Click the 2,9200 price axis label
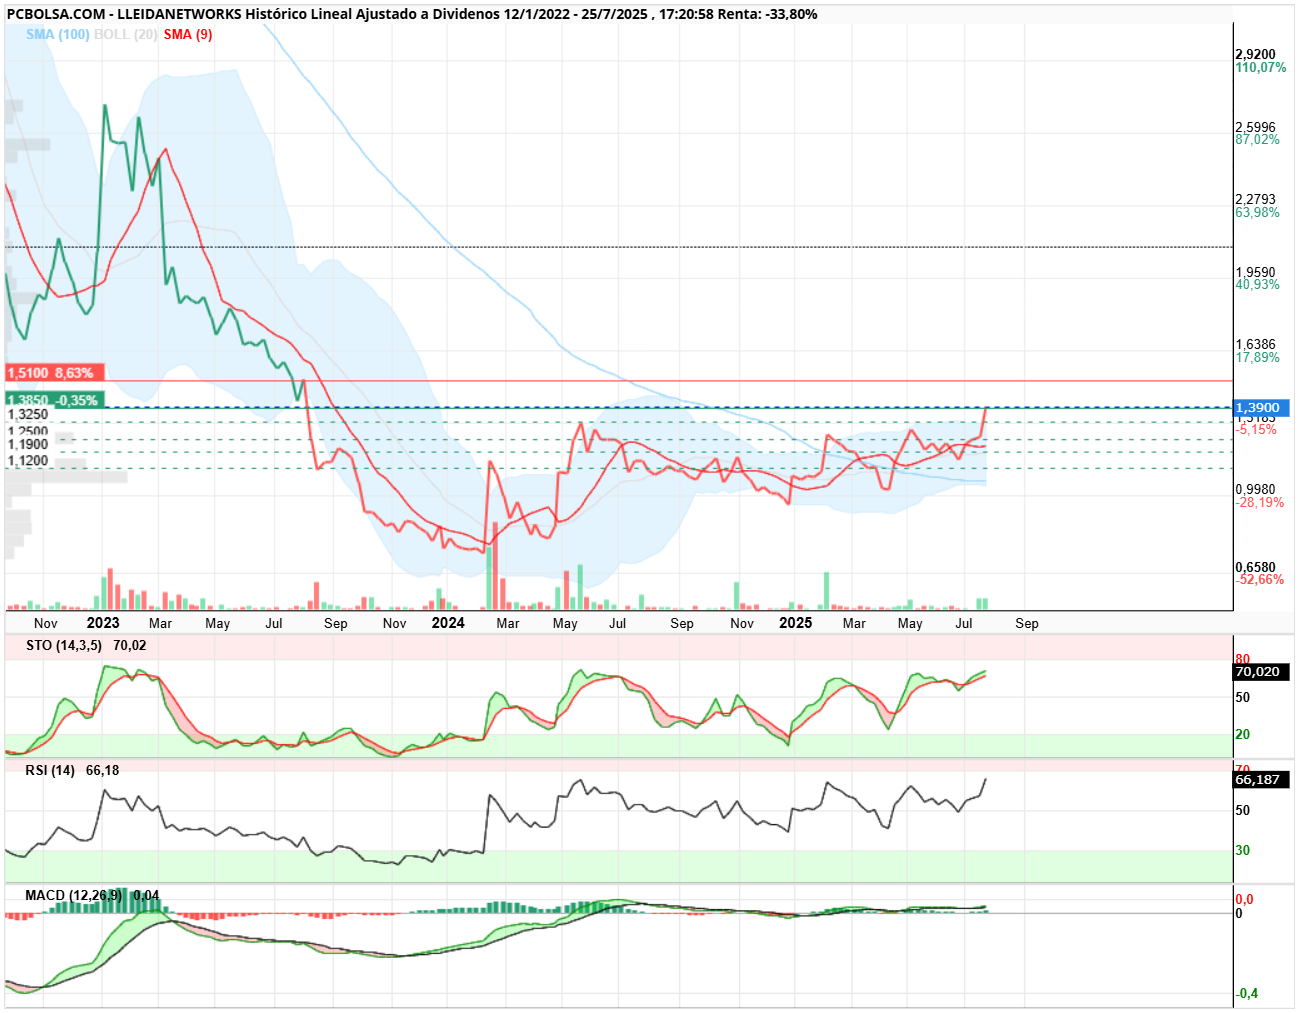The width and height of the screenshot is (1299, 1013). pos(1255,55)
